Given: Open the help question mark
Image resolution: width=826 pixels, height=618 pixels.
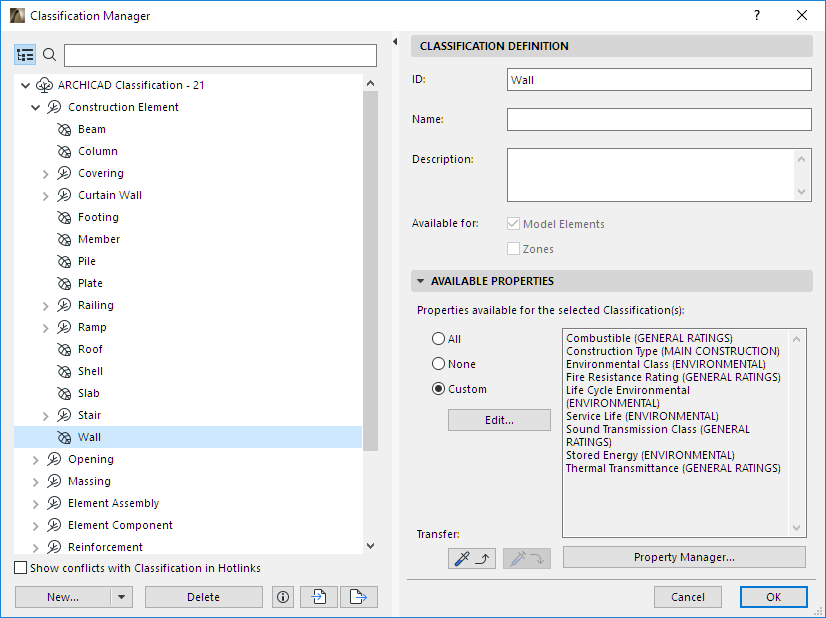Looking at the screenshot, I should (x=757, y=15).
